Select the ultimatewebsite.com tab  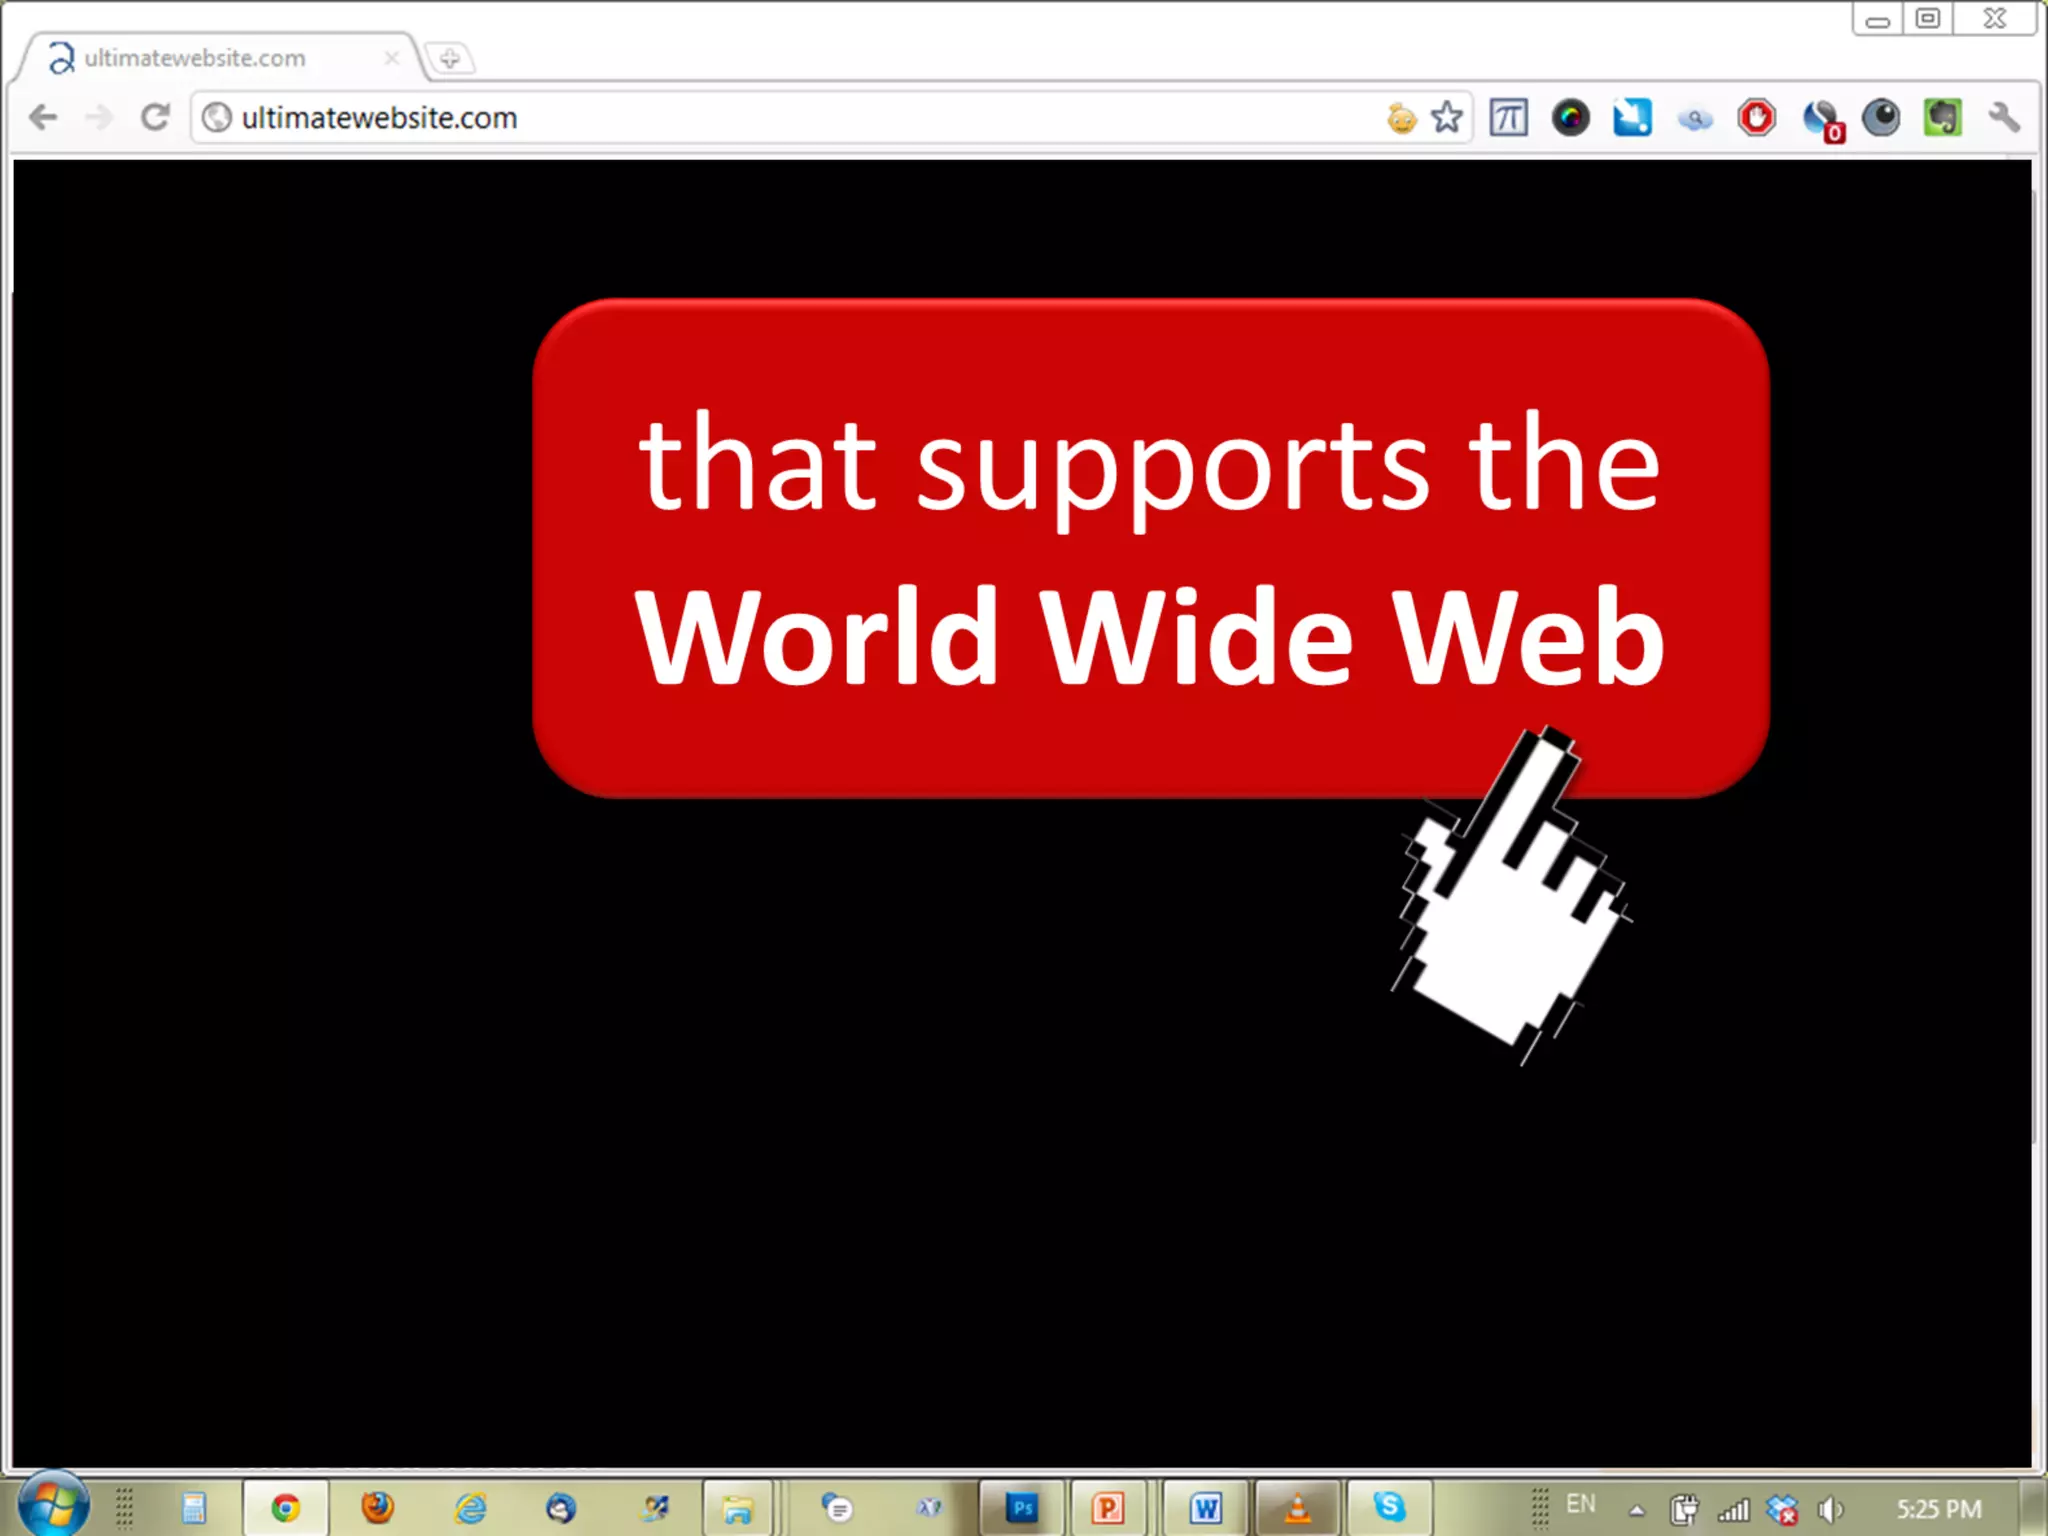point(195,58)
